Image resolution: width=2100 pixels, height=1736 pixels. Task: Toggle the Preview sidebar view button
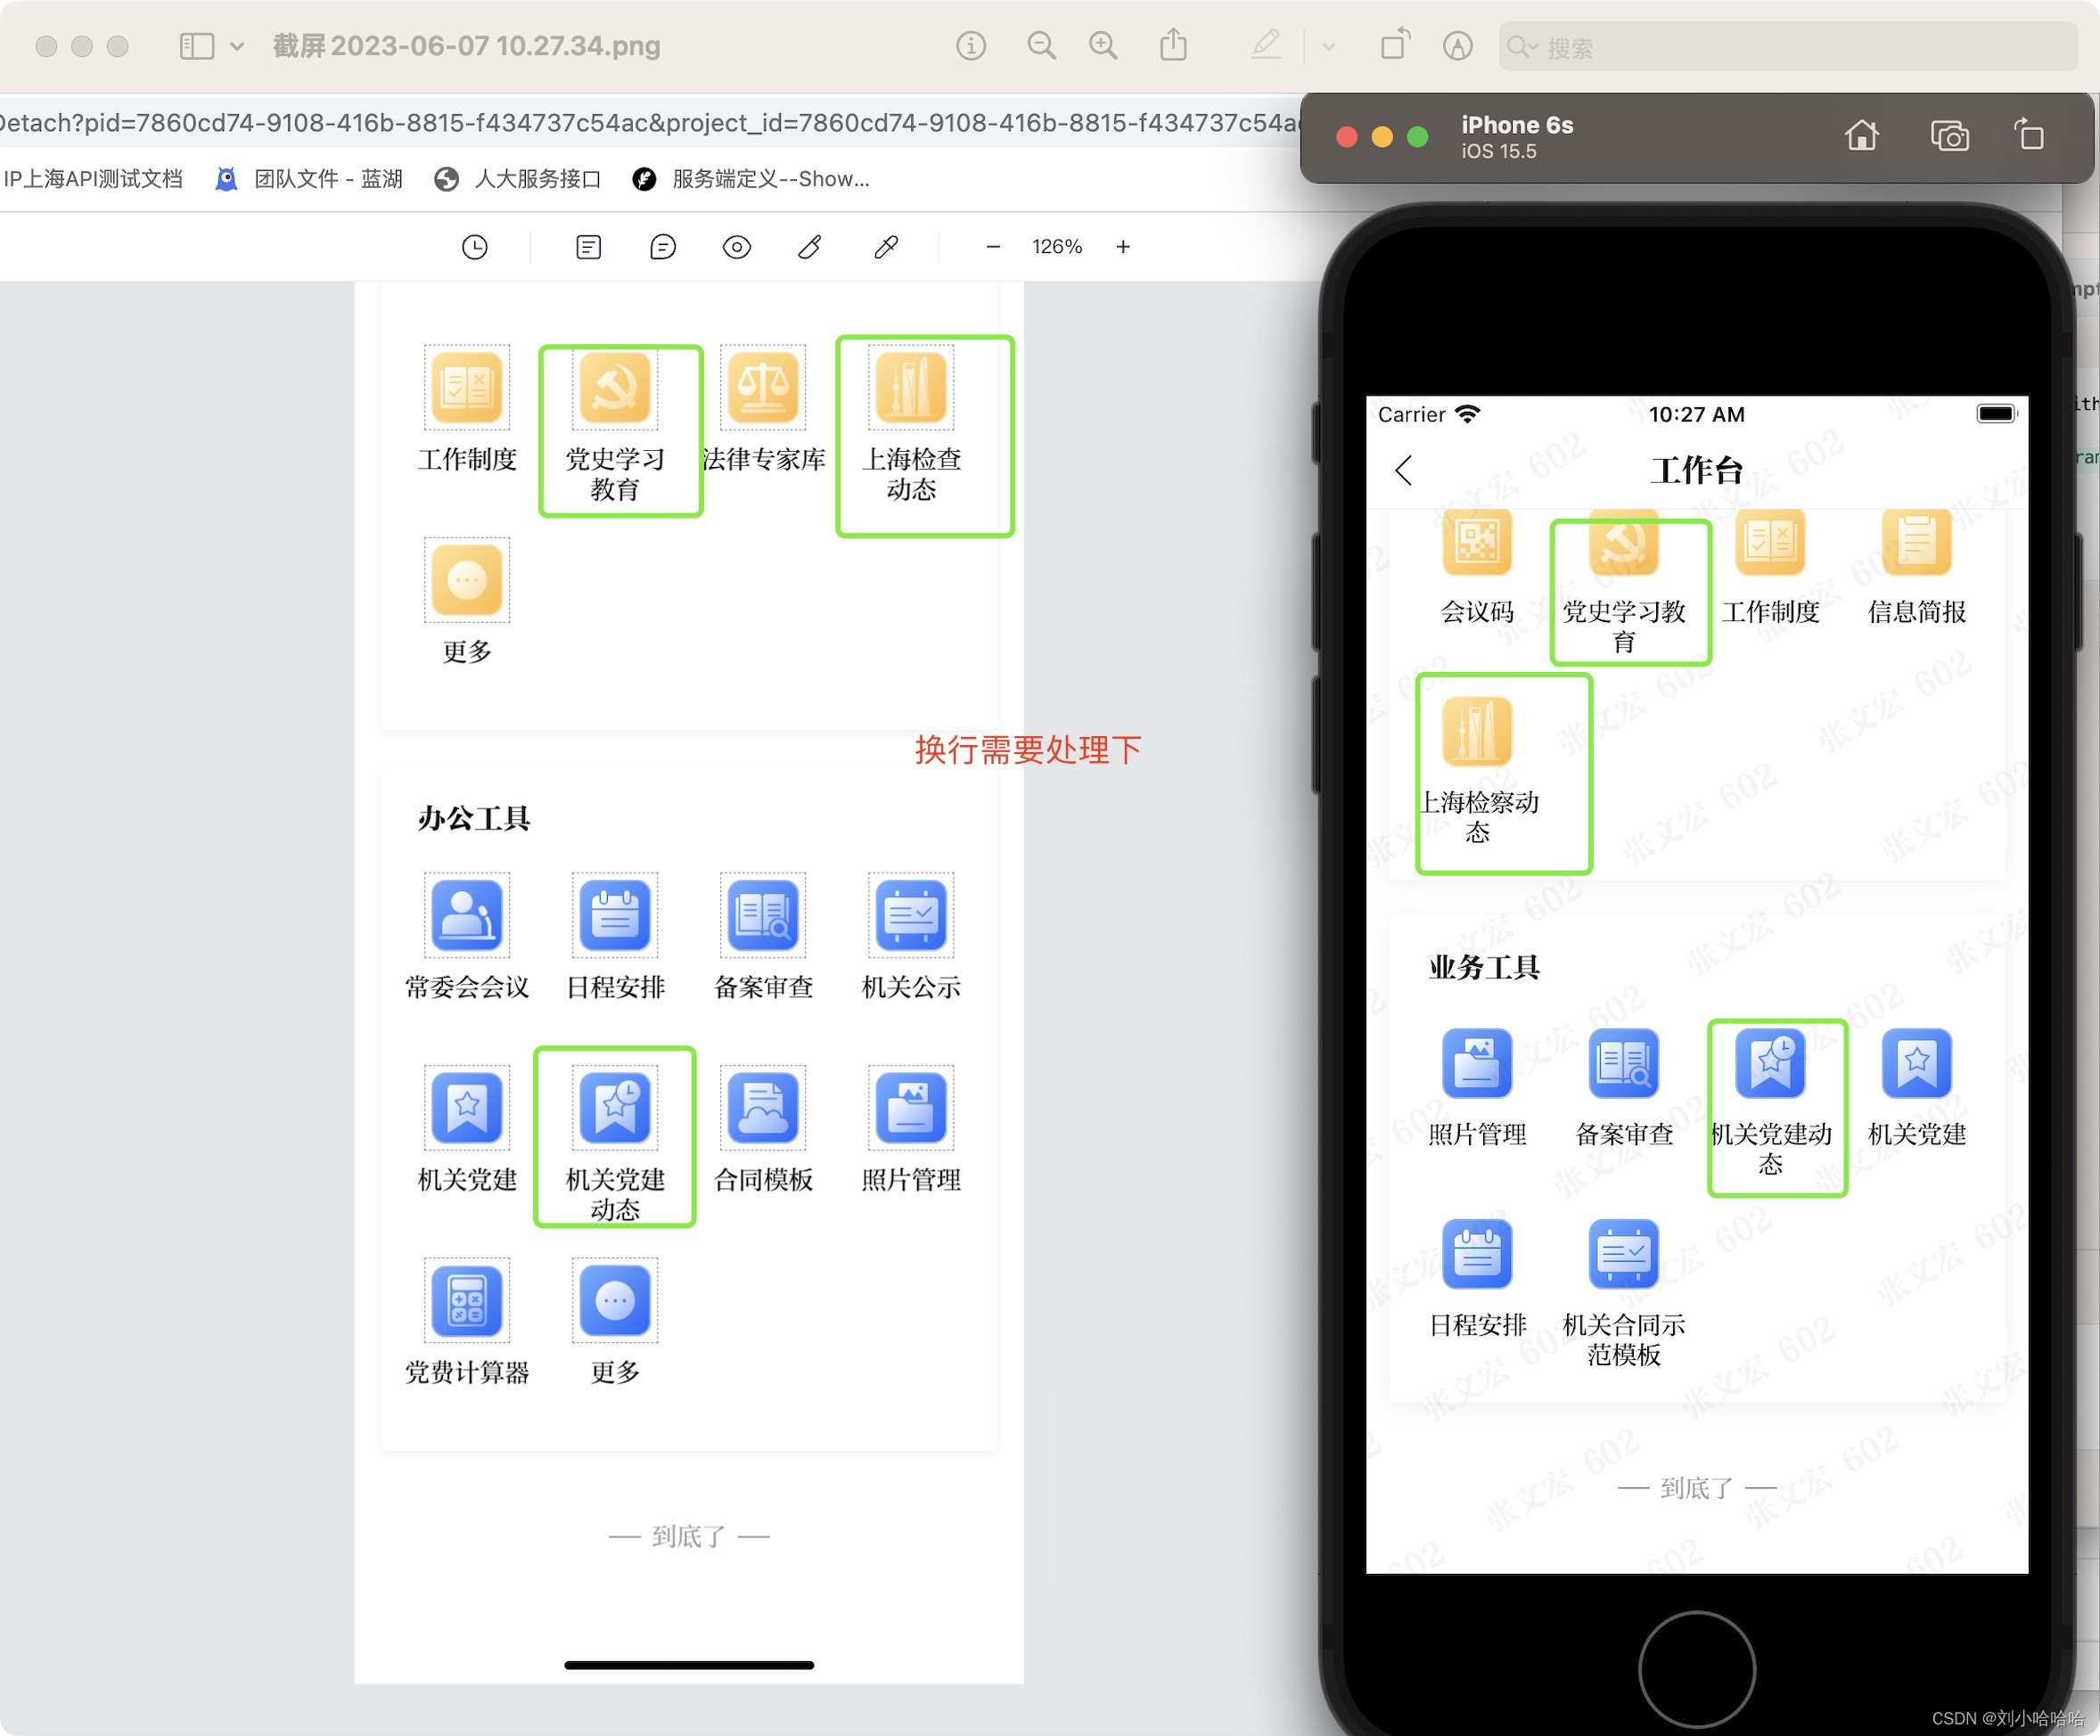pos(197,46)
